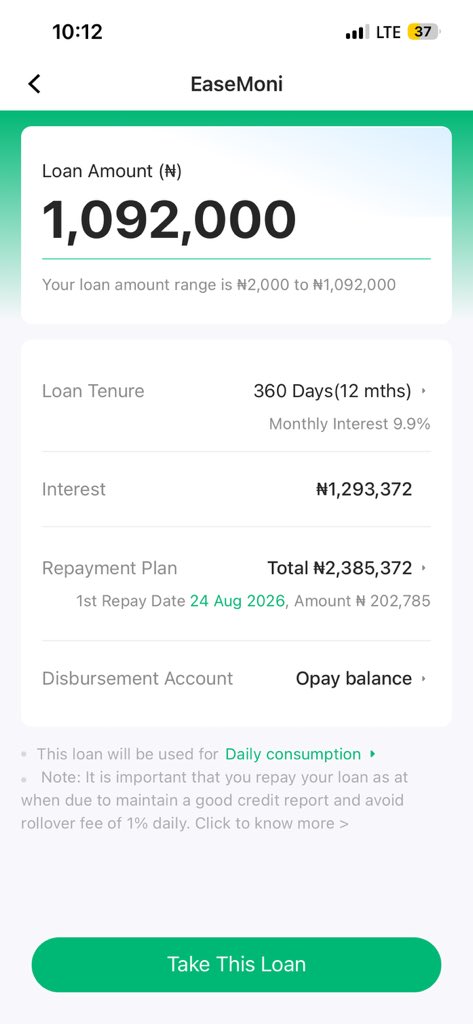
Task: Select the Loan Tenure row label
Action: pyautogui.click(x=93, y=391)
